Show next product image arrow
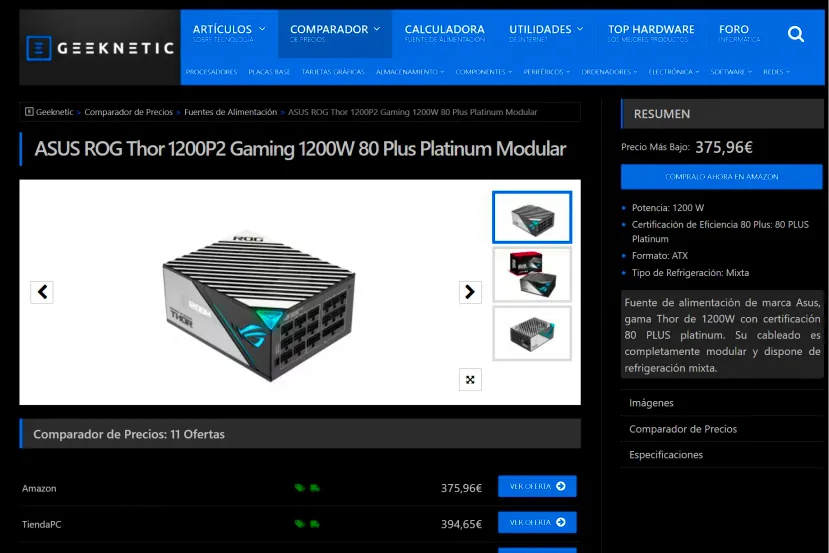829x553 pixels. click(x=470, y=292)
